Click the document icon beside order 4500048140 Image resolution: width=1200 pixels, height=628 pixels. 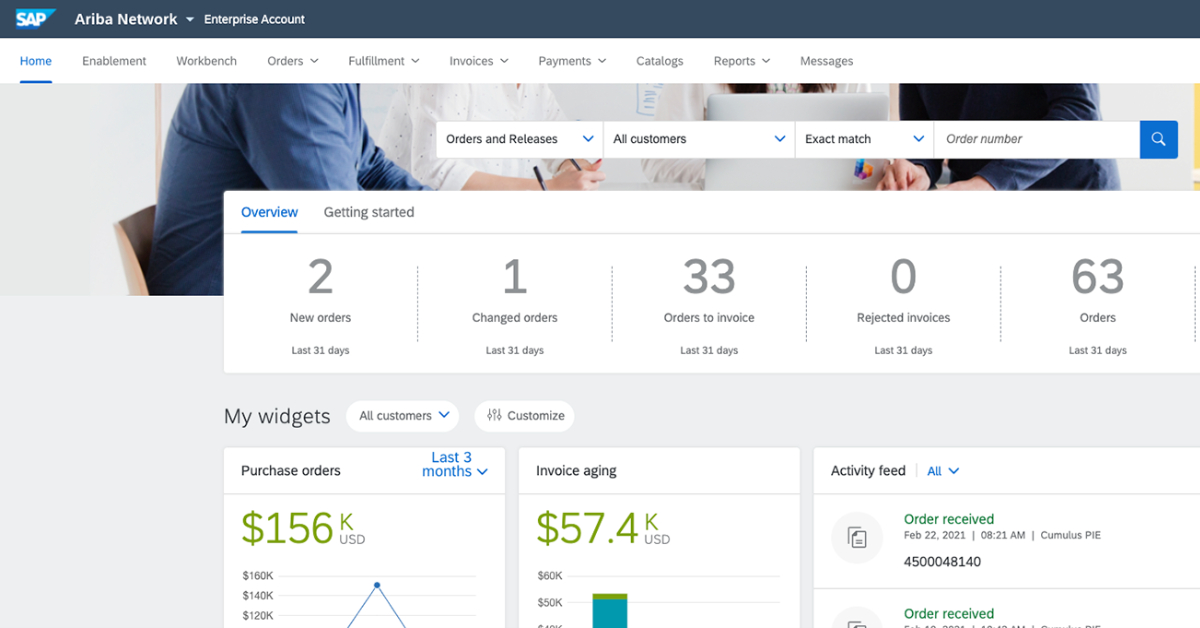tap(857, 538)
